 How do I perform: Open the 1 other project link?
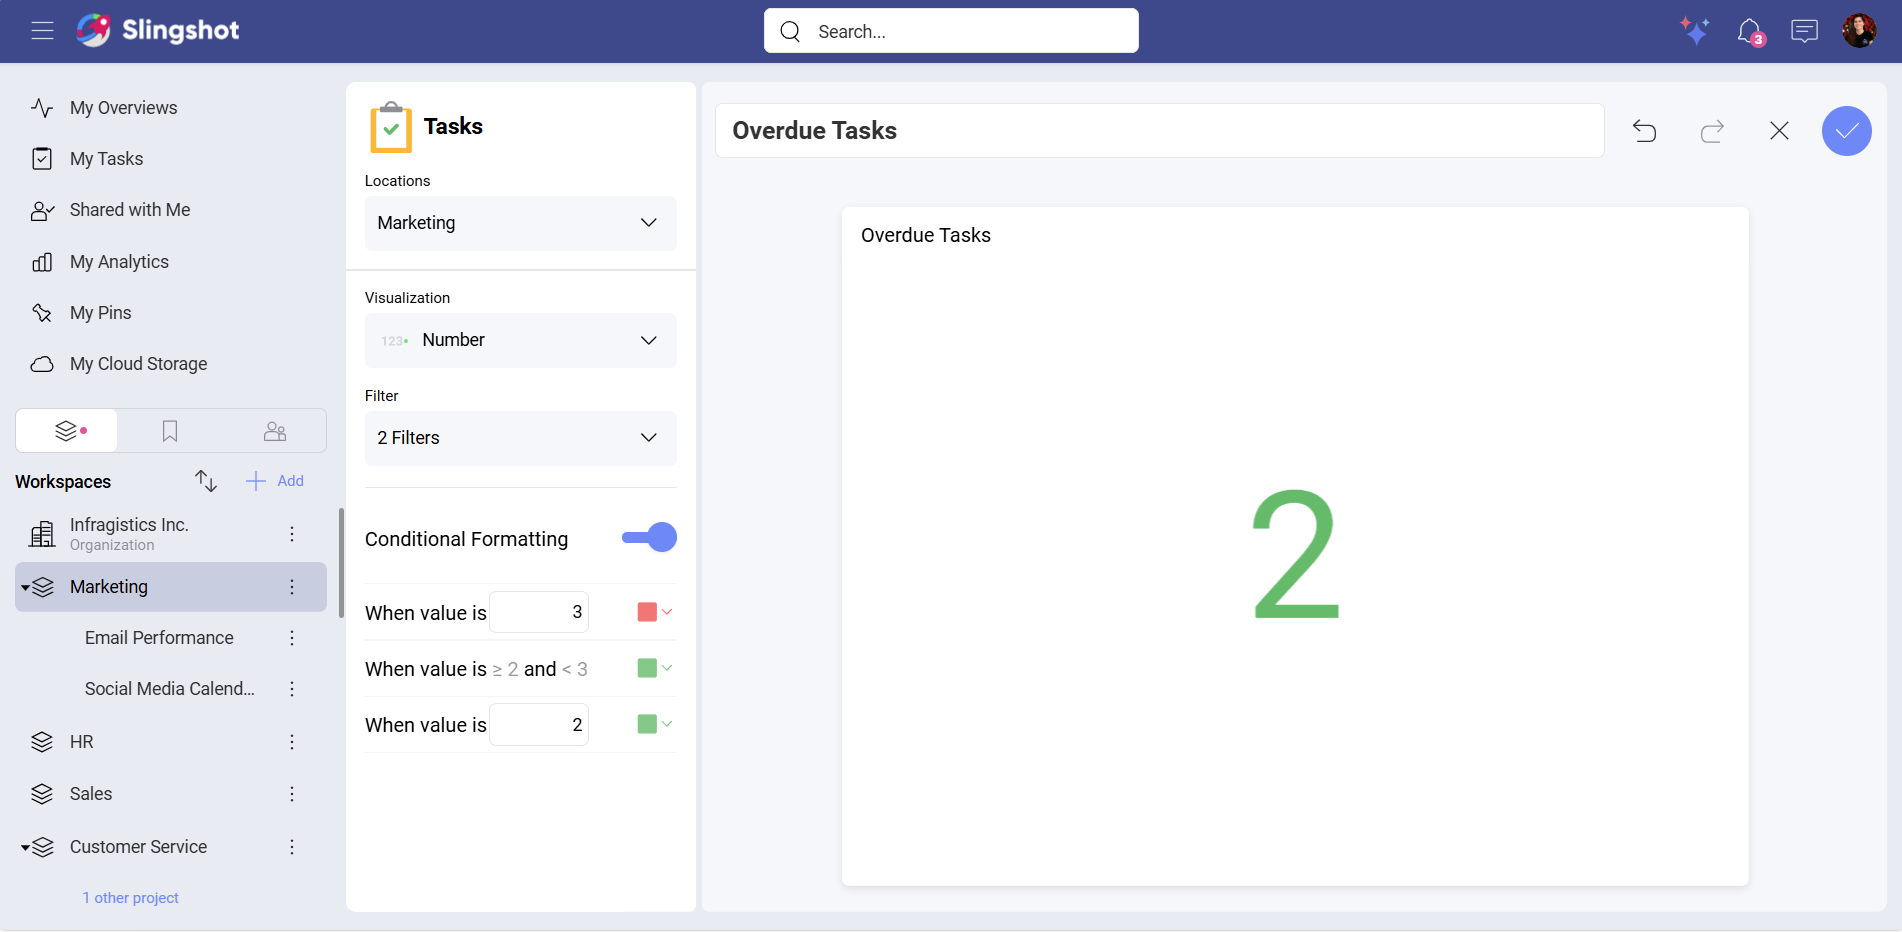[130, 897]
